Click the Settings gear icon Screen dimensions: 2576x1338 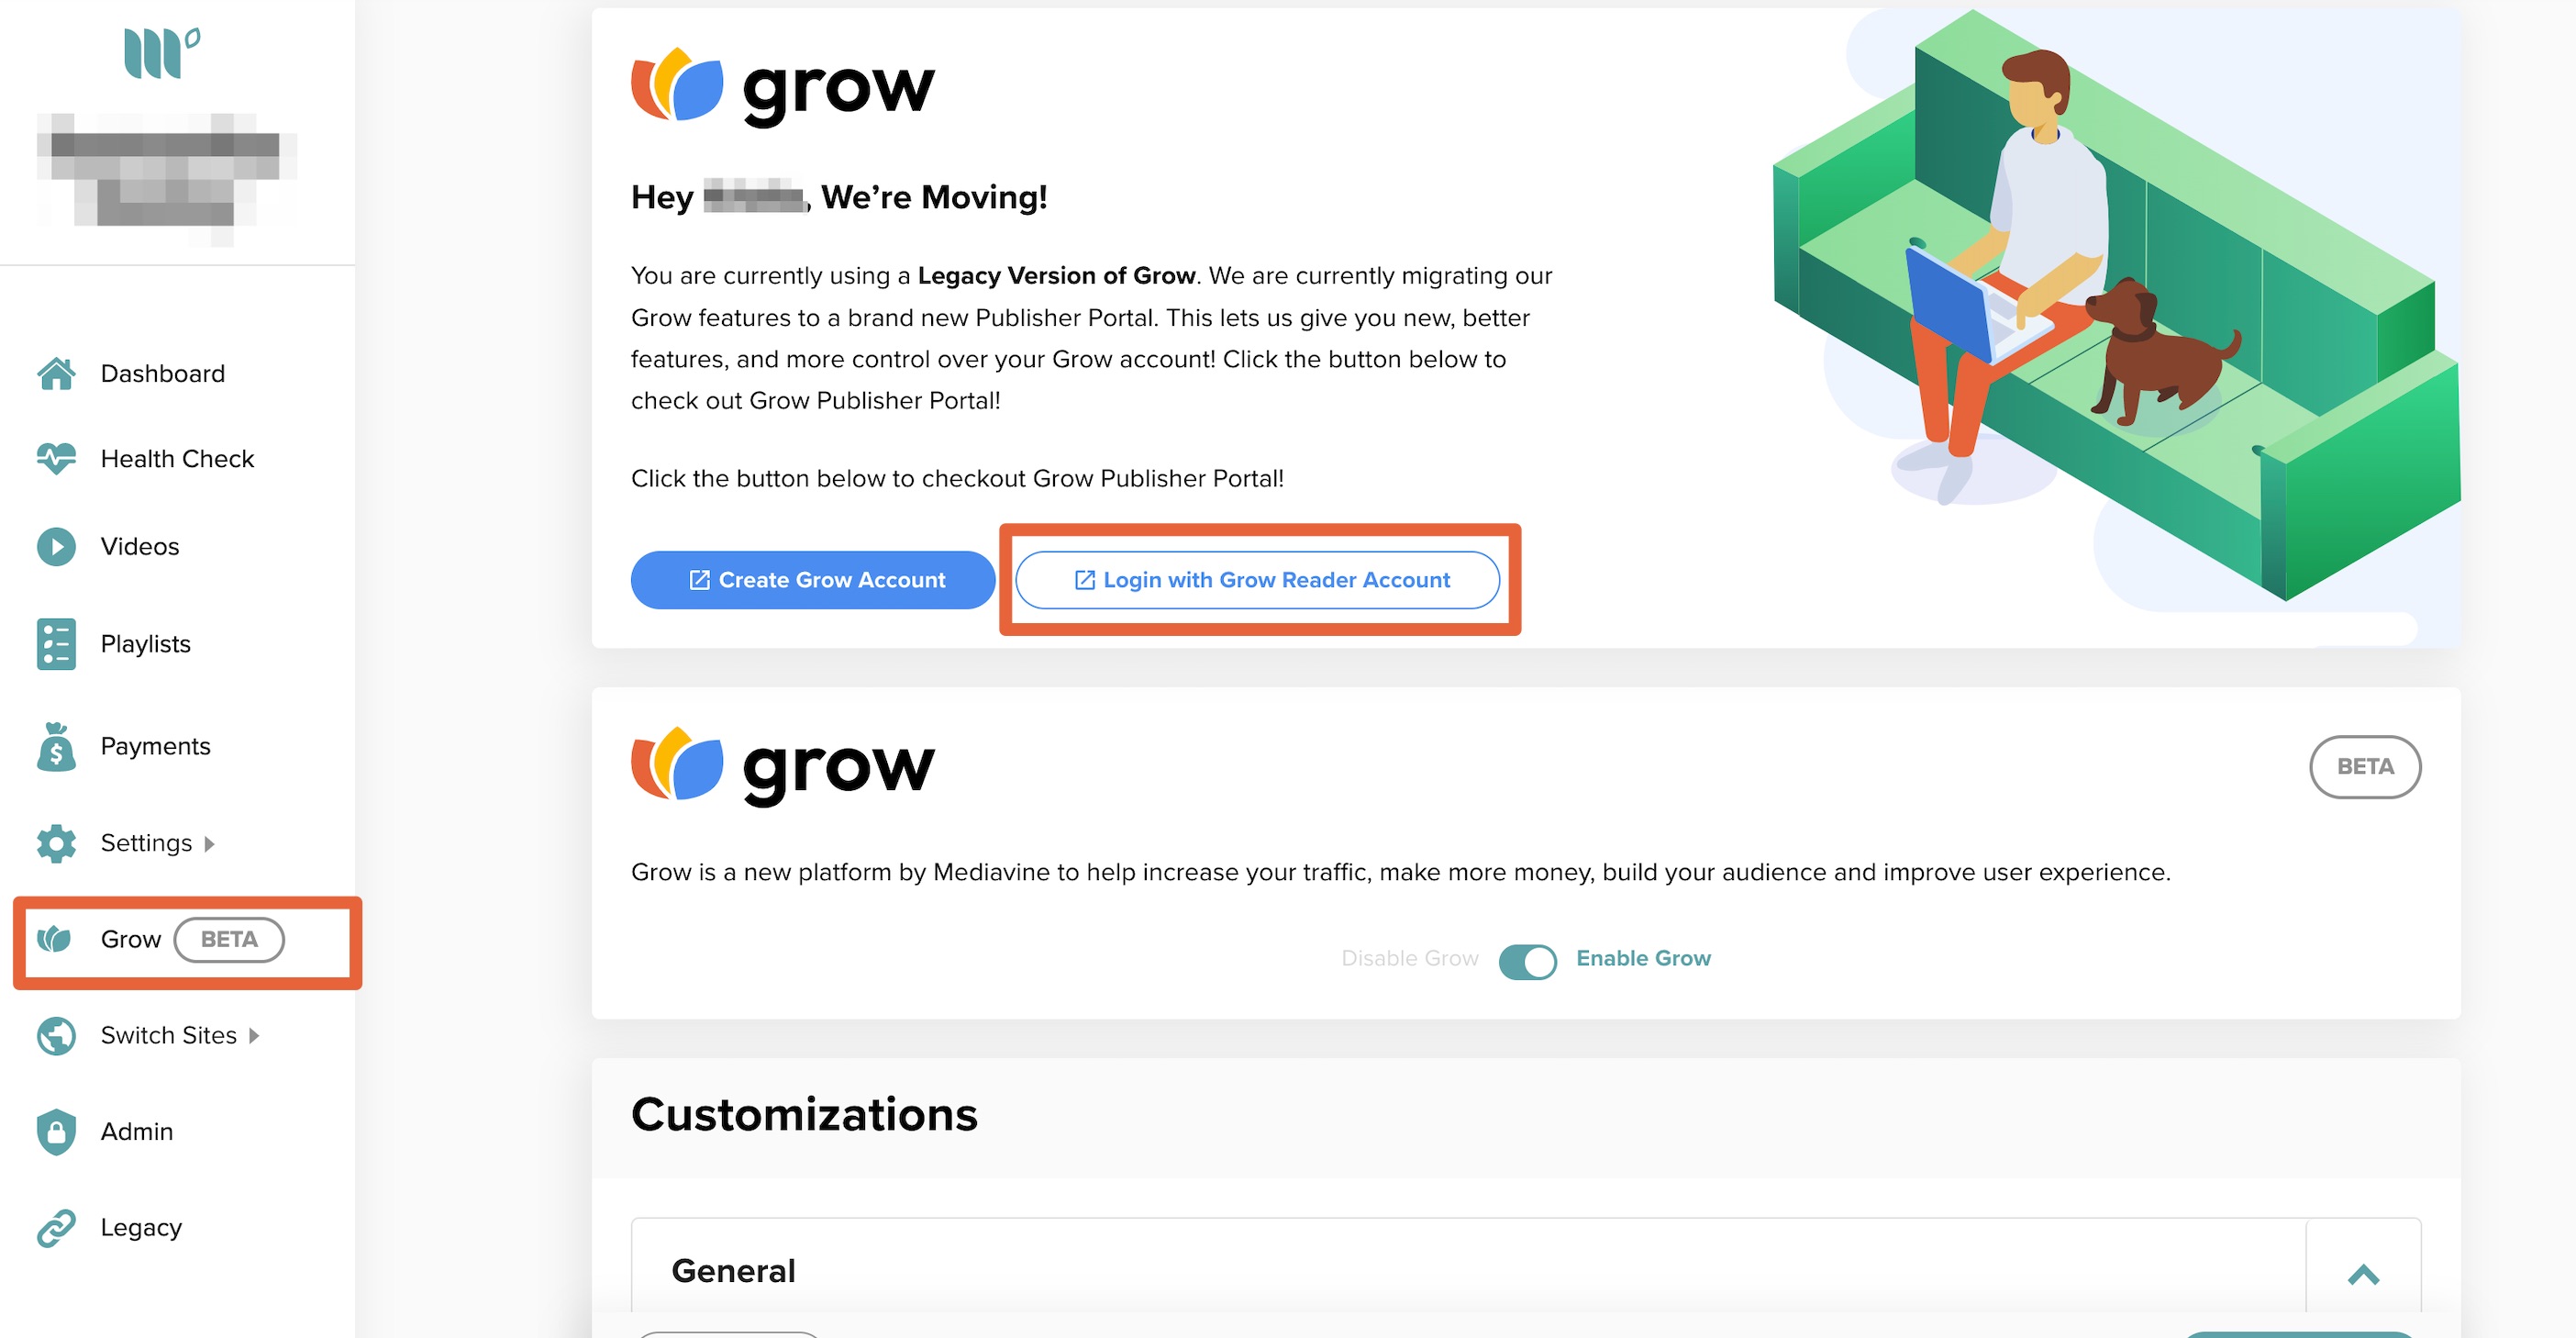click(56, 843)
